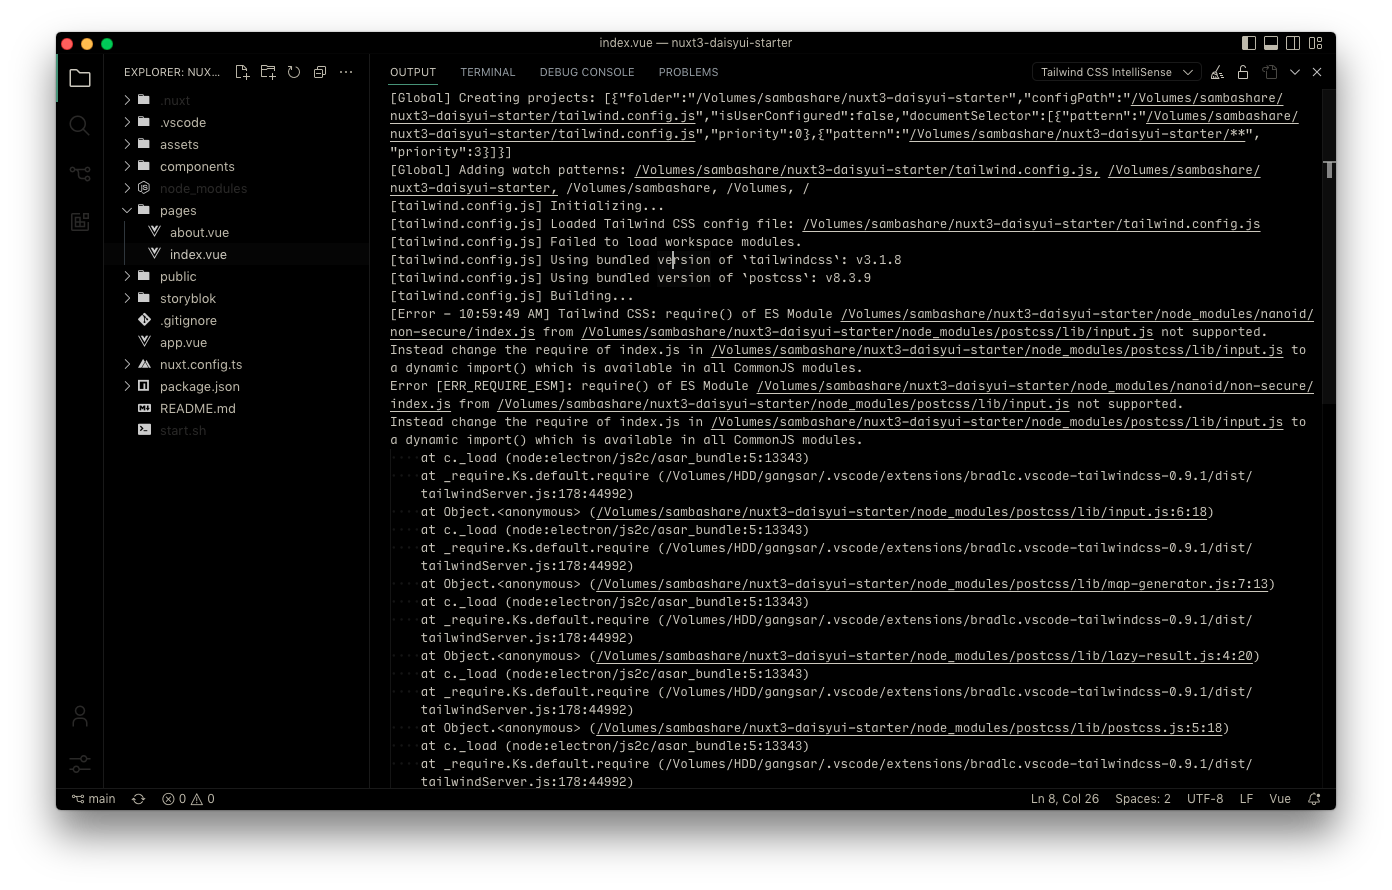Expand the public folder

tap(127, 276)
